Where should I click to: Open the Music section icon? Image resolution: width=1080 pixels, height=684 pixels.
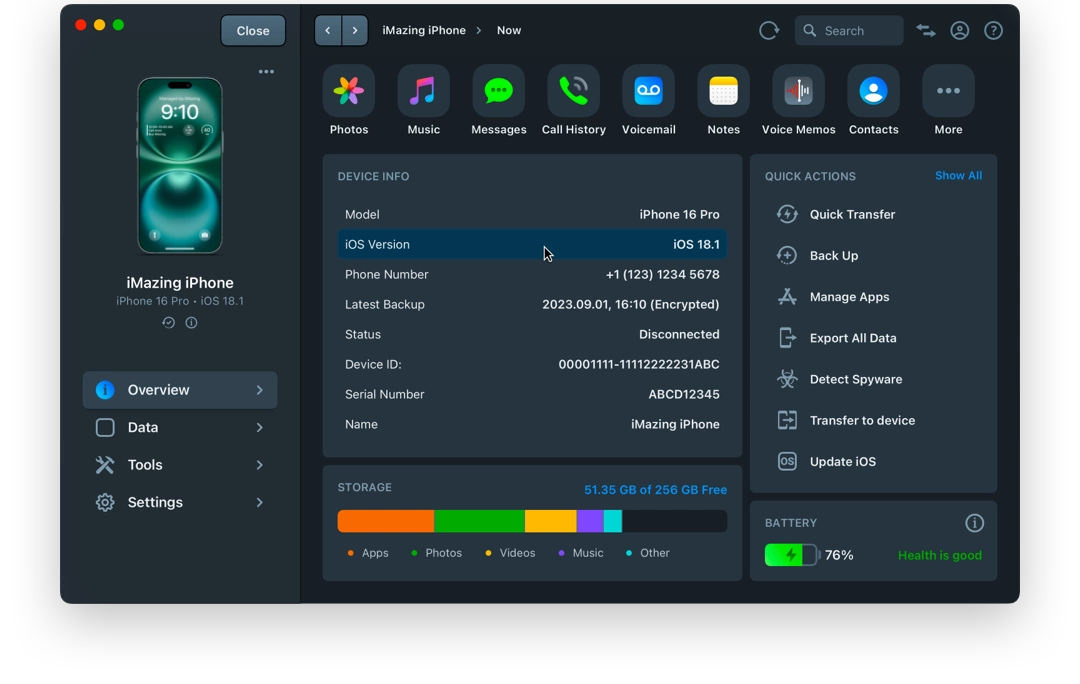pos(423,91)
